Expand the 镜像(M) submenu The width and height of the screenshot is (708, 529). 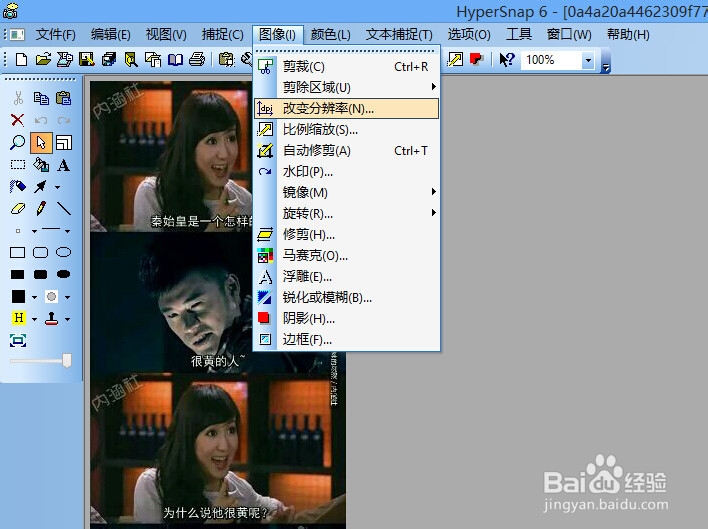tap(346, 192)
